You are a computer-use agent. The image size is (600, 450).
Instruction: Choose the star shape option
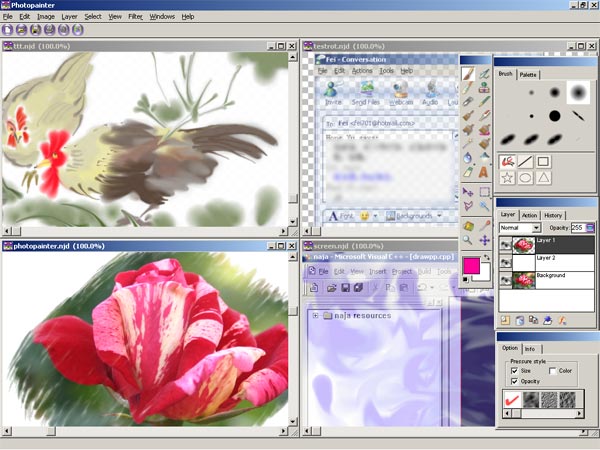point(507,178)
